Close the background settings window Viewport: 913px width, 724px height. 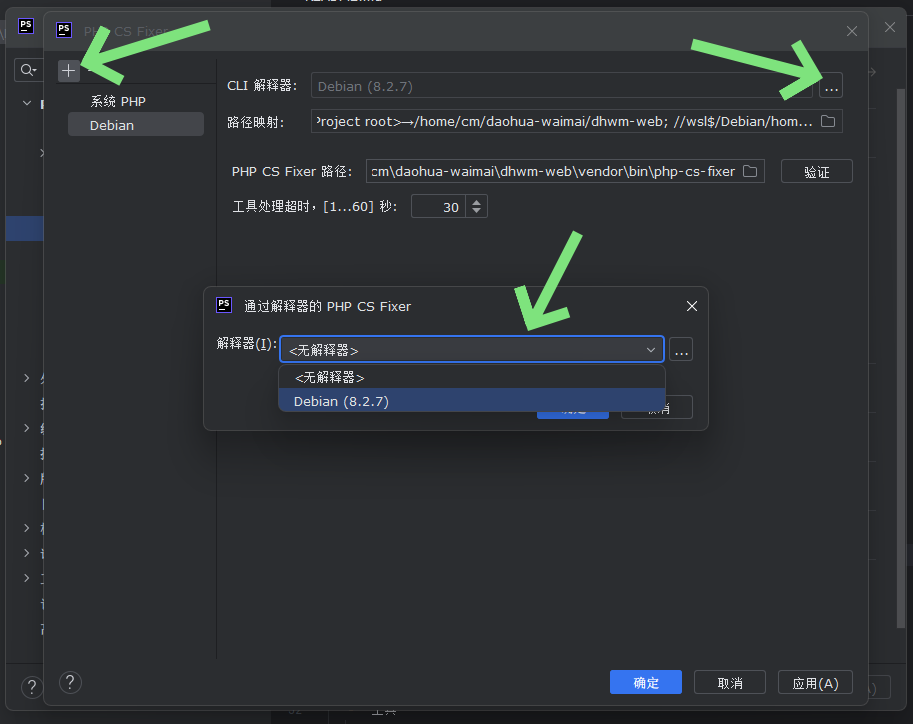tap(890, 27)
